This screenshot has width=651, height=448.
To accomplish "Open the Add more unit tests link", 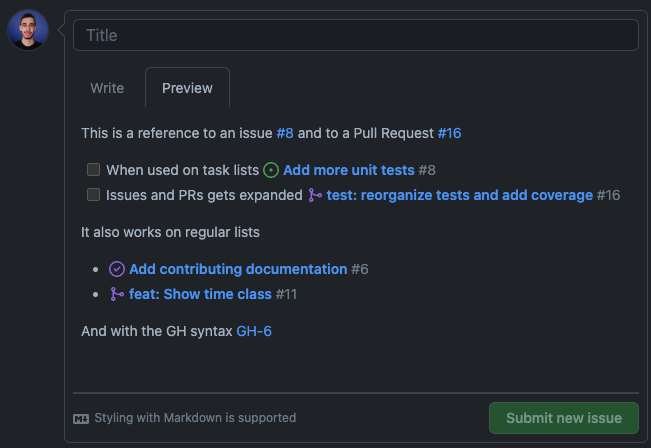I will (348, 170).
